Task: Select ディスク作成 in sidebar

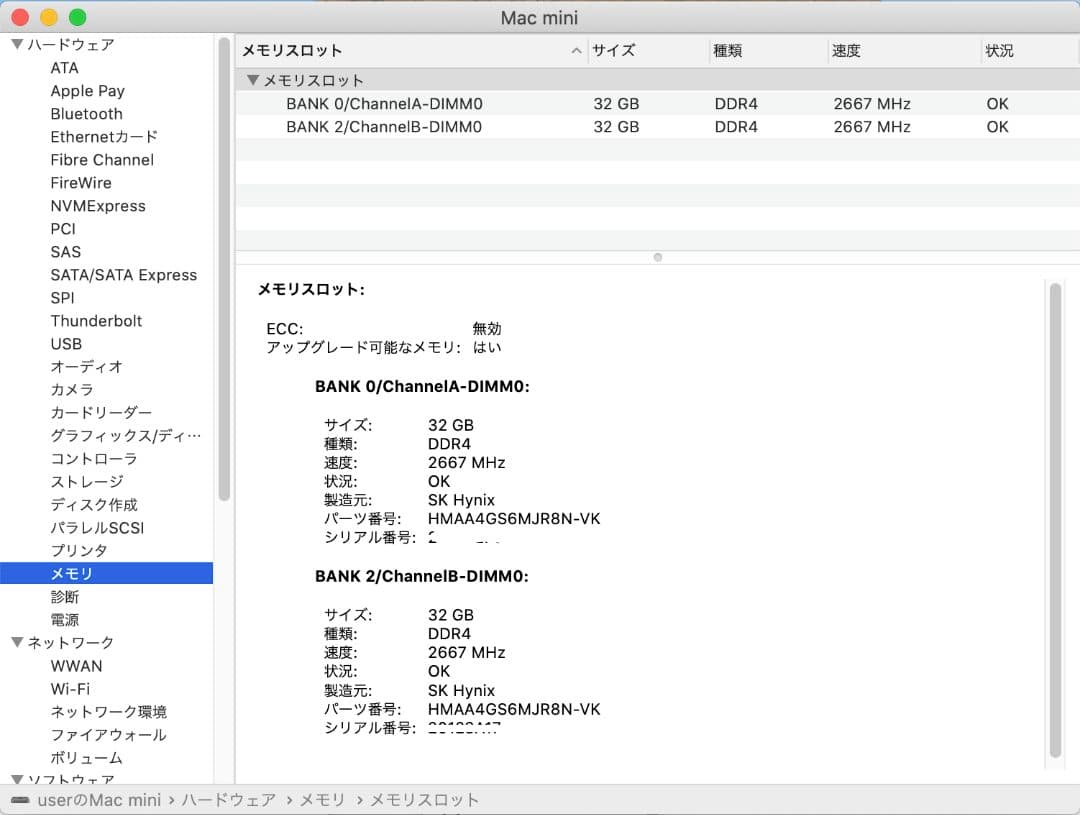Action: pyautogui.click(x=94, y=505)
